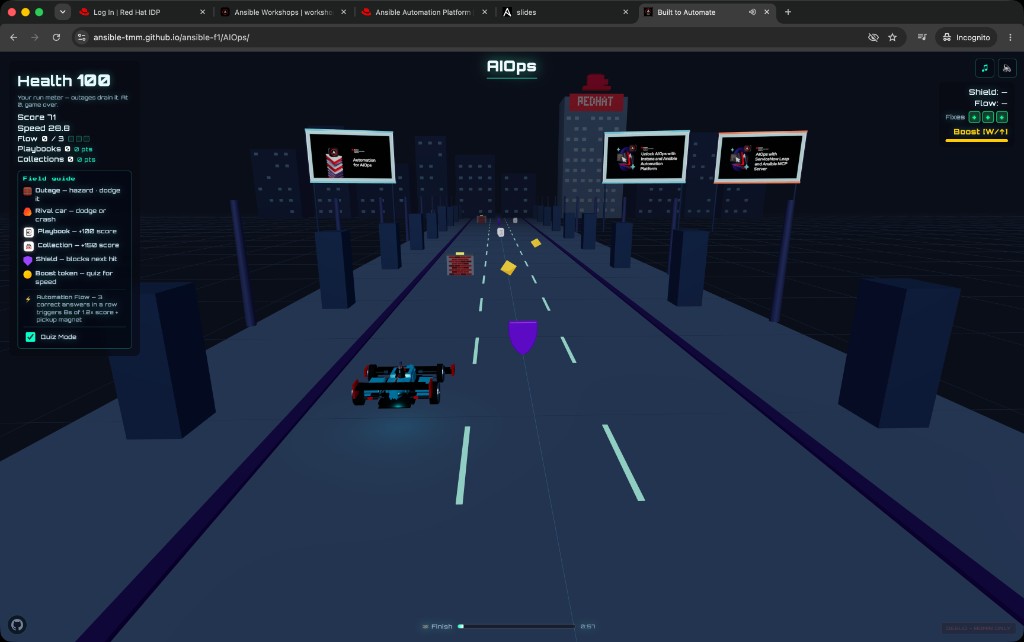This screenshot has width=1024, height=642.
Task: Switch to the Ansible Automation Platform tab
Action: click(424, 12)
